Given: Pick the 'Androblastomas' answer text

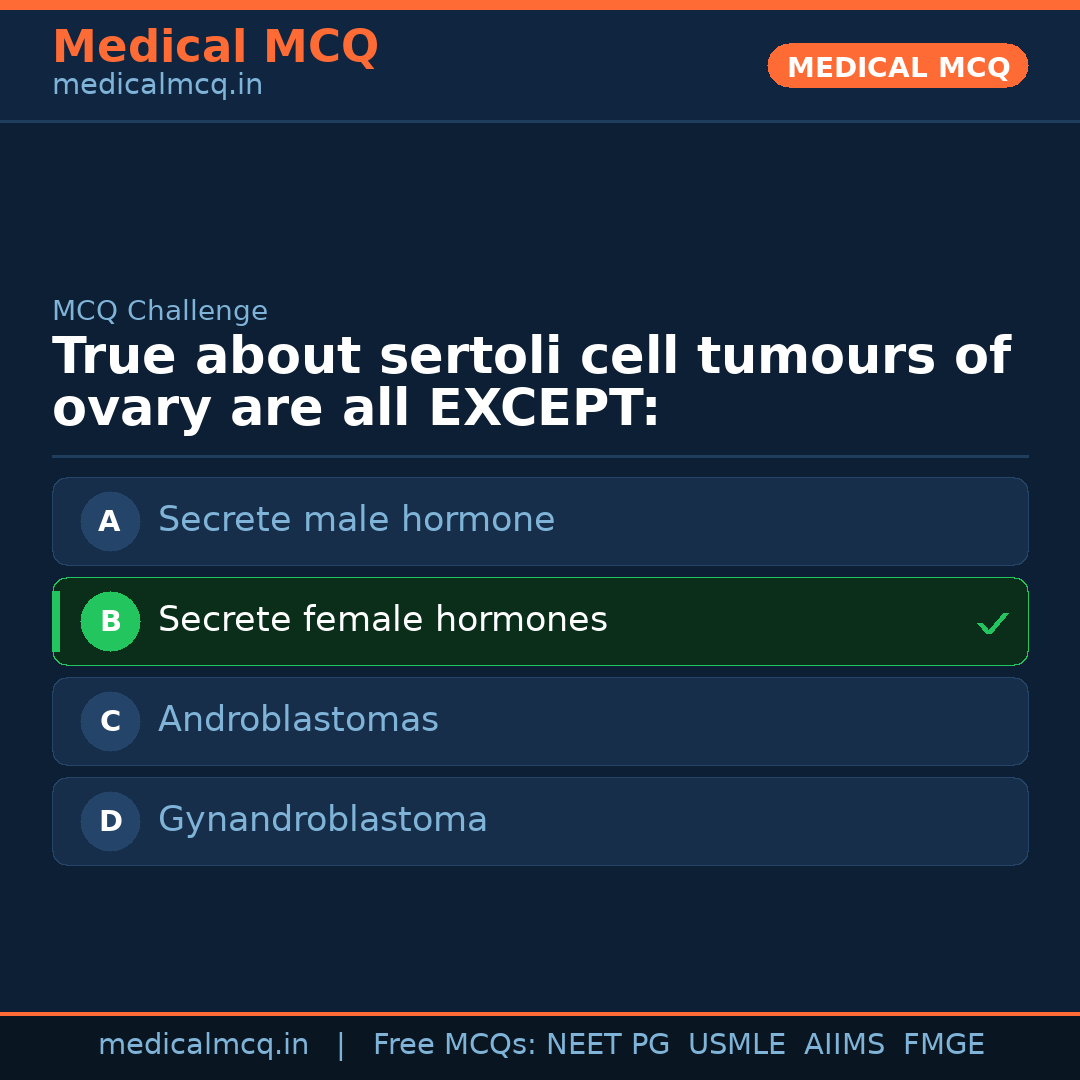Looking at the screenshot, I should coord(298,720).
